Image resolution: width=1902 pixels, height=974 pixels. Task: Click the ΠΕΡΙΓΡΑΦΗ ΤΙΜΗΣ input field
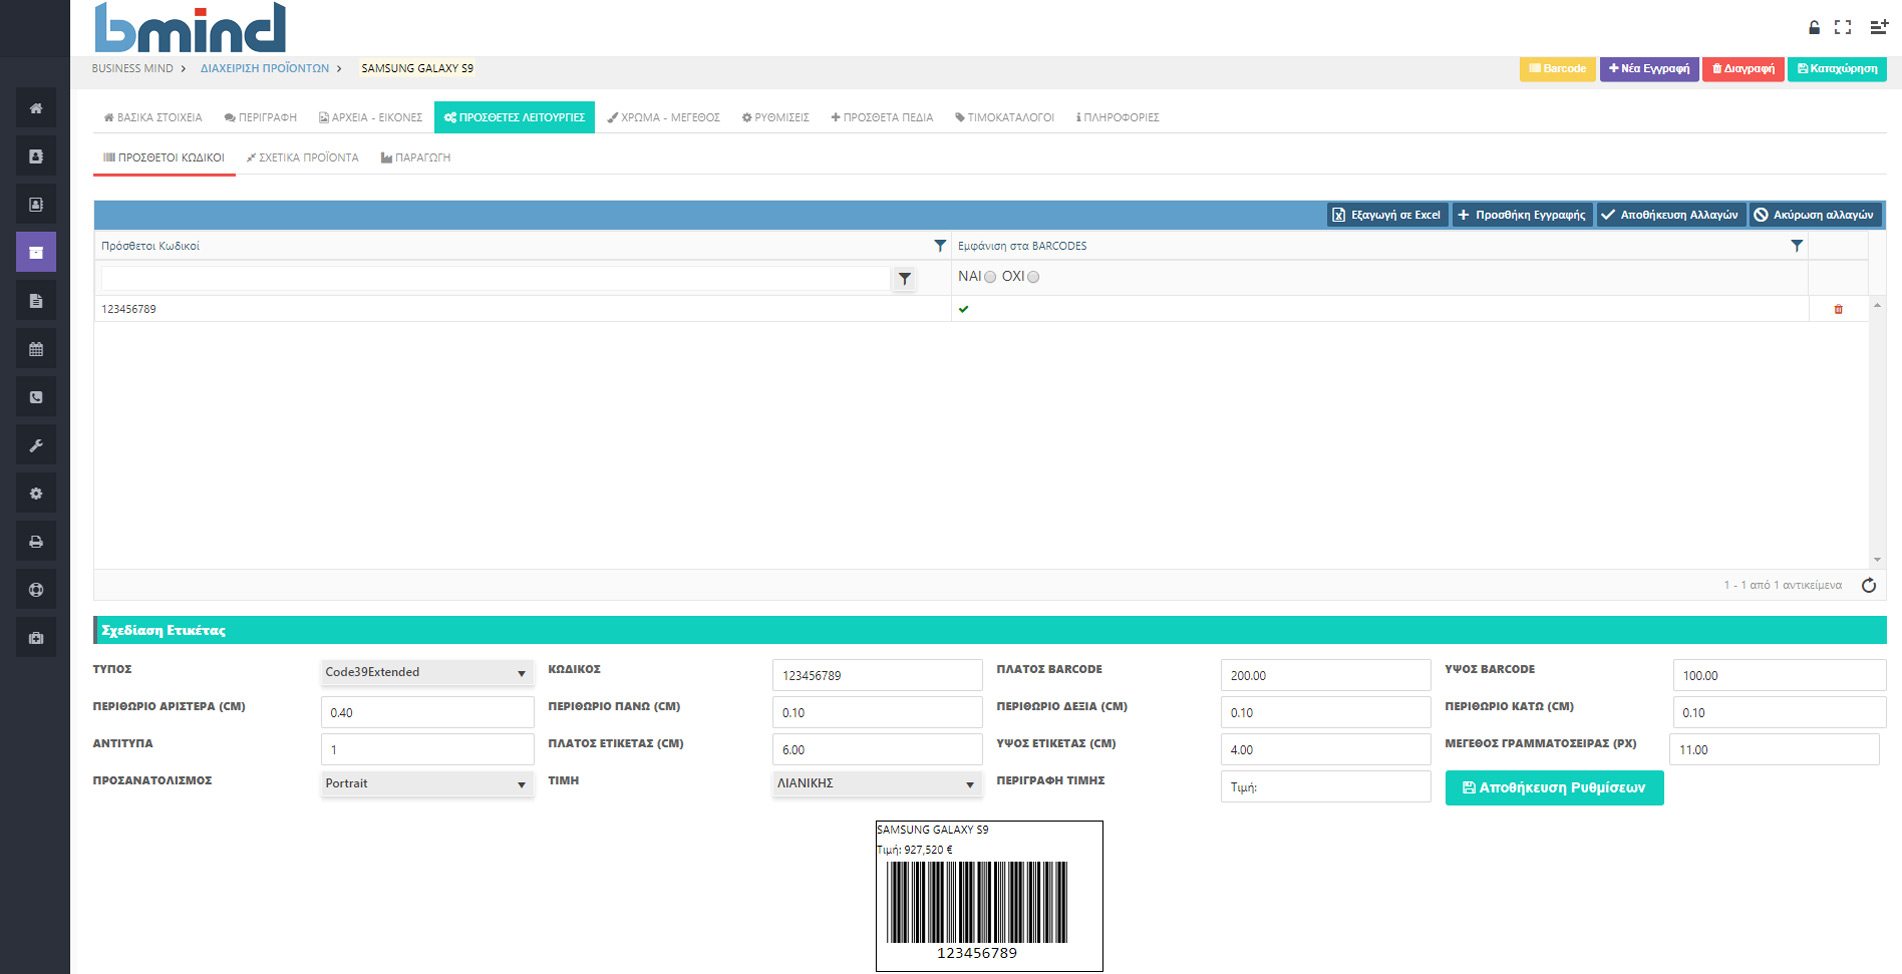[x=1325, y=787]
